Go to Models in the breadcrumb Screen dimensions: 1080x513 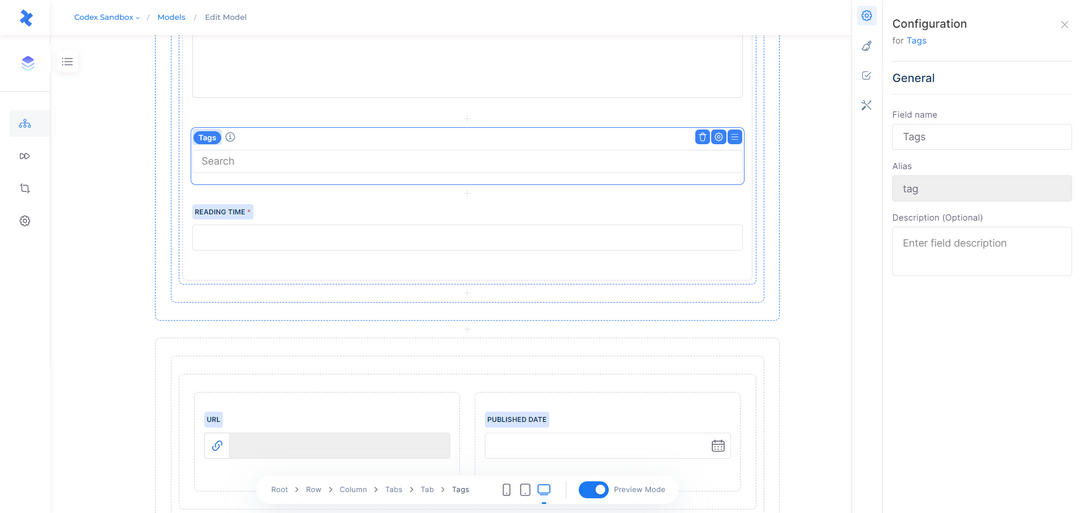coord(171,17)
